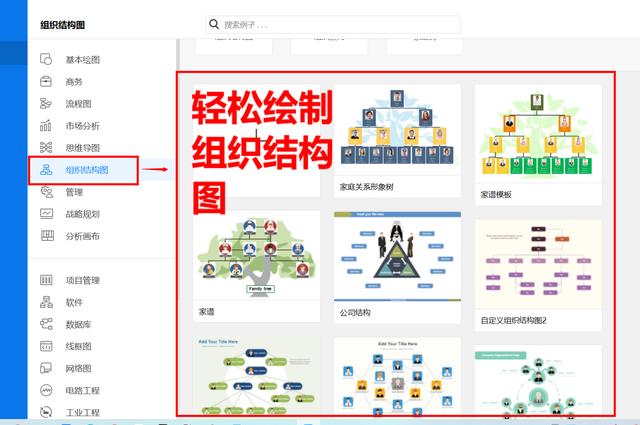Viewport: 640px width, 425px height.
Task: Click the 管理 category icon
Action: click(46, 191)
